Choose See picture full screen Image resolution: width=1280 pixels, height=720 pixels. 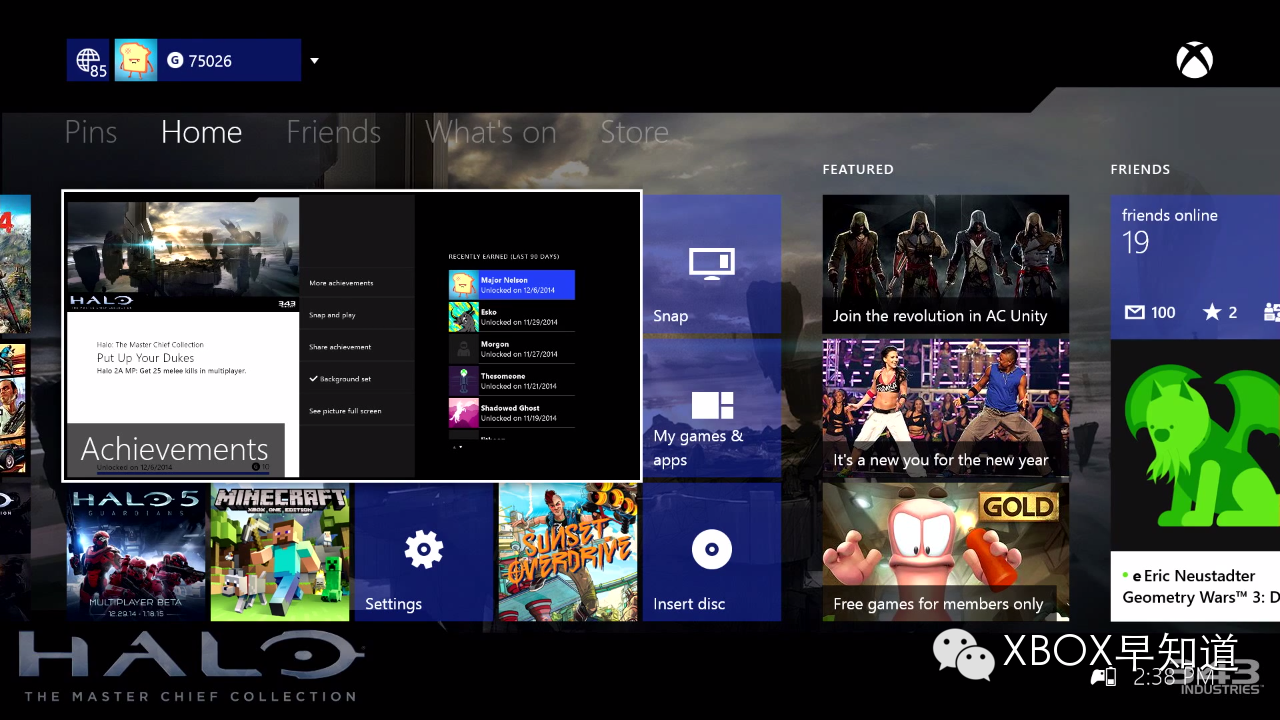[x=357, y=411]
